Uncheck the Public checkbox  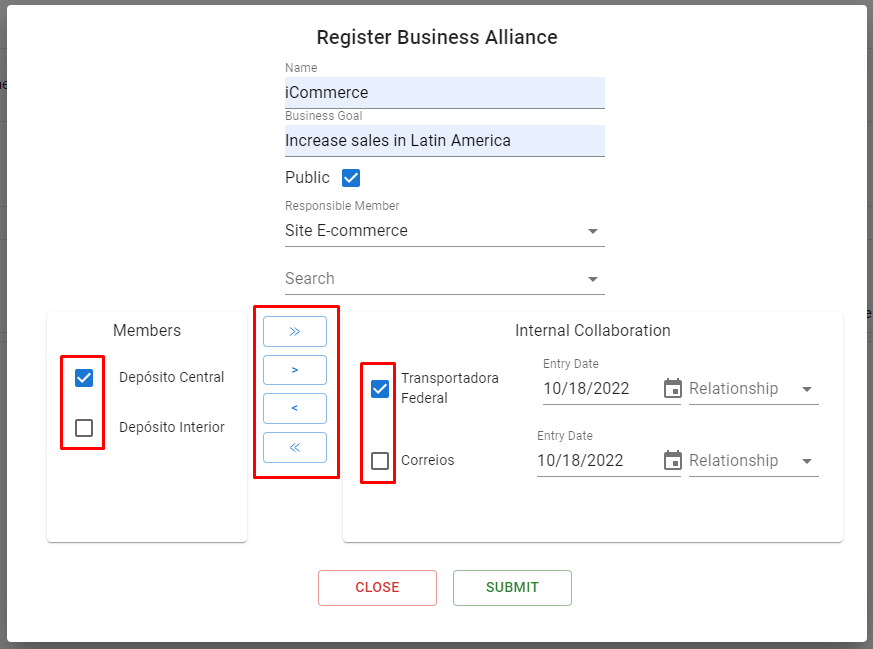point(351,178)
